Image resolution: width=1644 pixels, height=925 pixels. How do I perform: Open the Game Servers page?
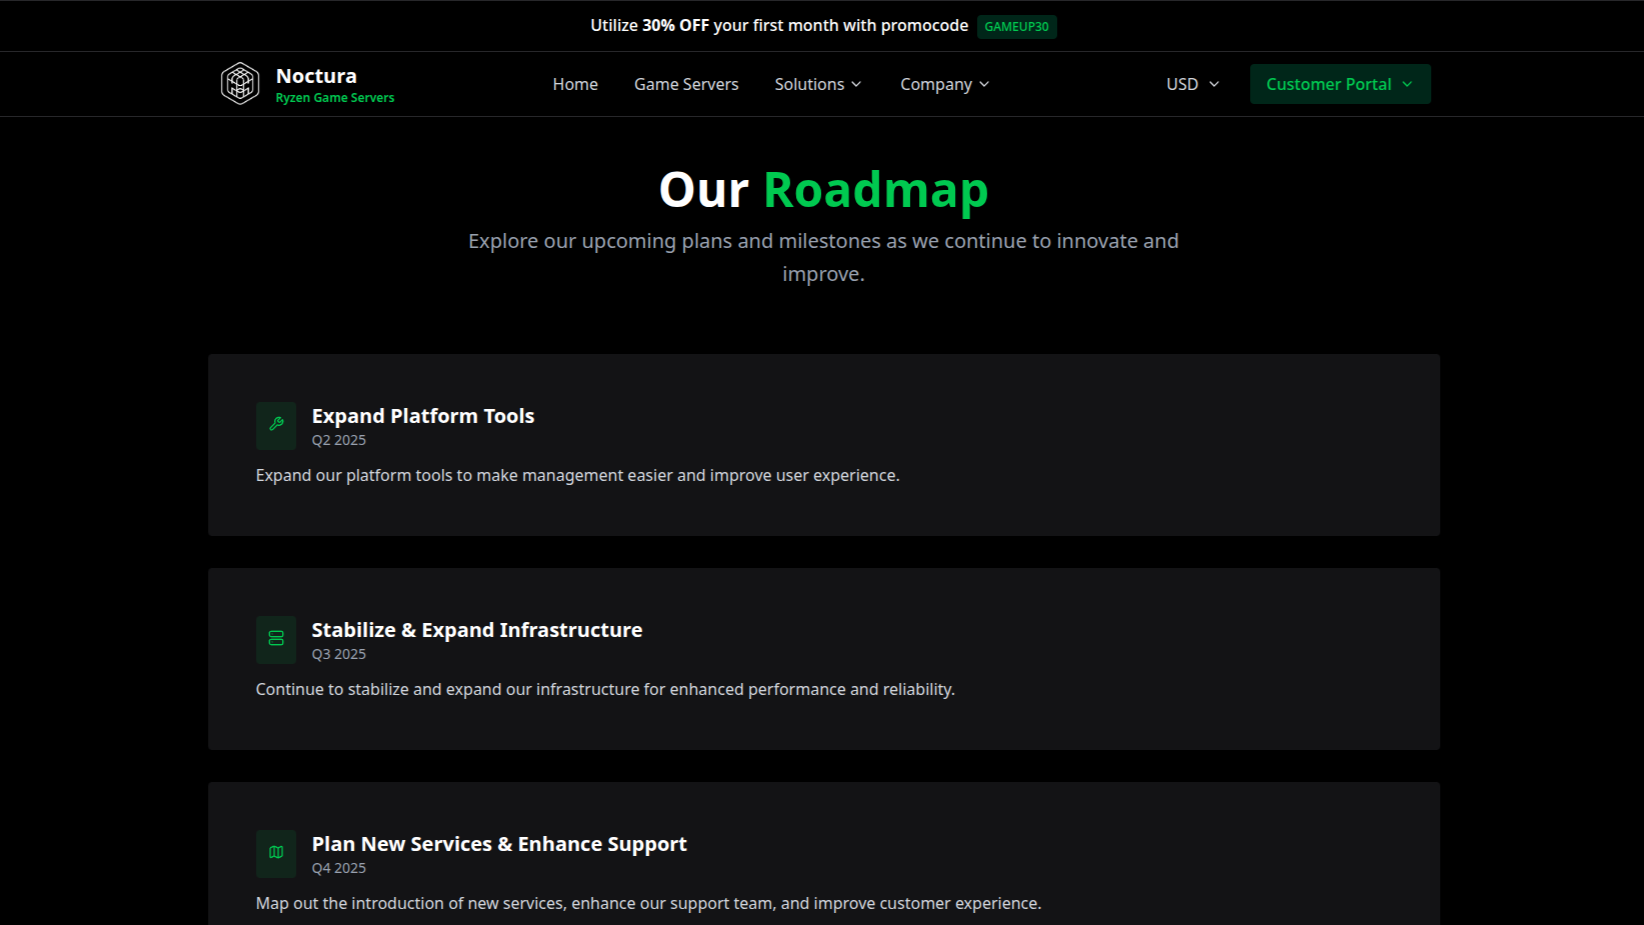click(686, 85)
